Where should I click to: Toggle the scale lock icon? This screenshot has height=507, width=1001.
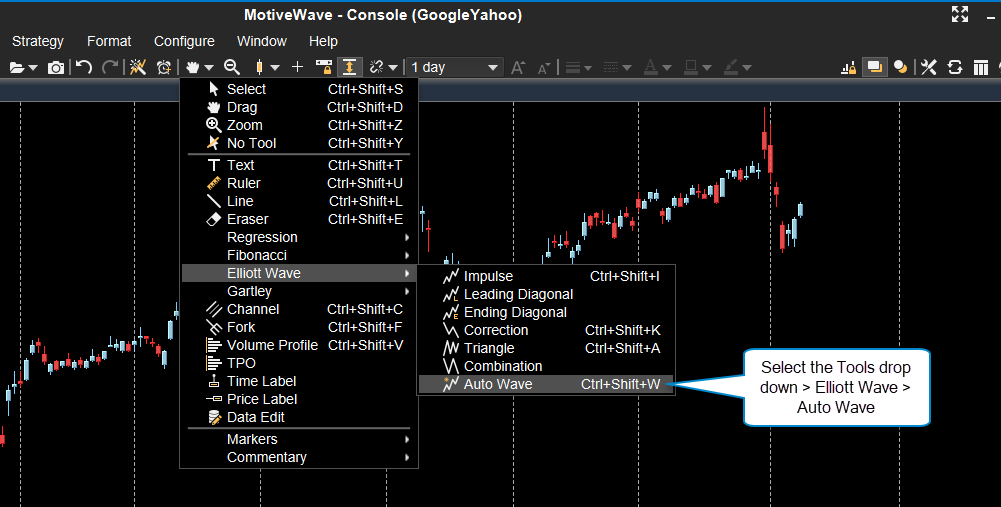323,67
